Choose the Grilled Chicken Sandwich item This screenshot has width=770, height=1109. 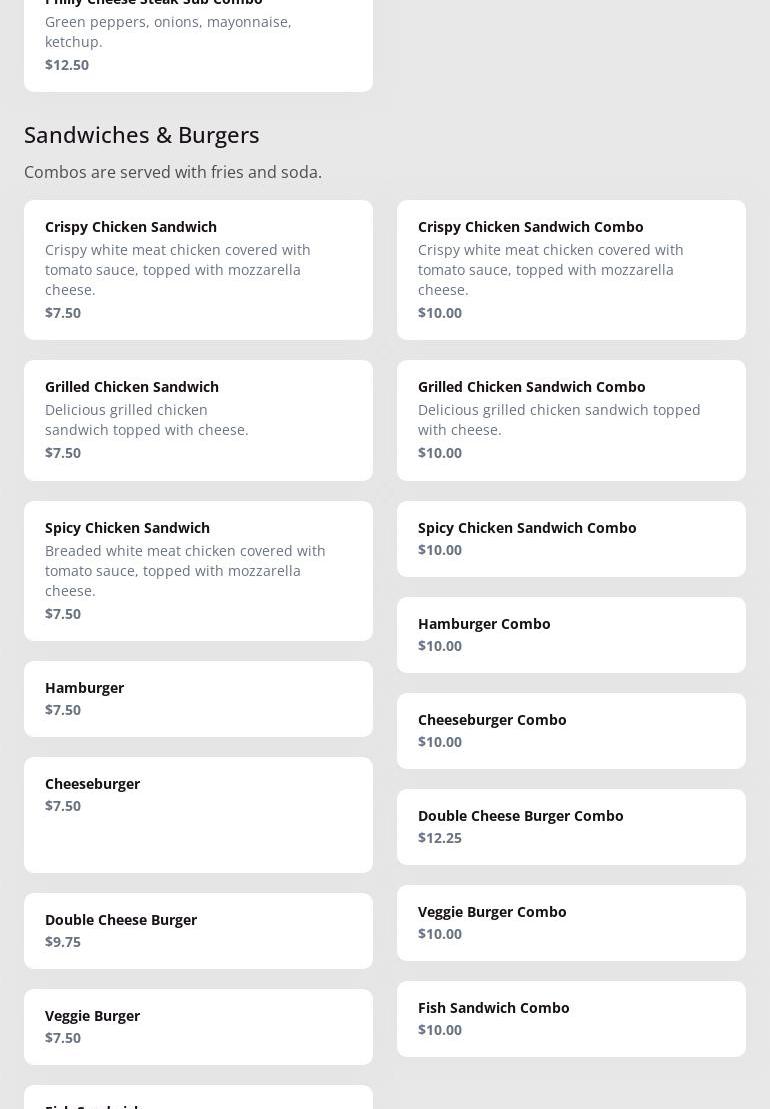click(198, 420)
